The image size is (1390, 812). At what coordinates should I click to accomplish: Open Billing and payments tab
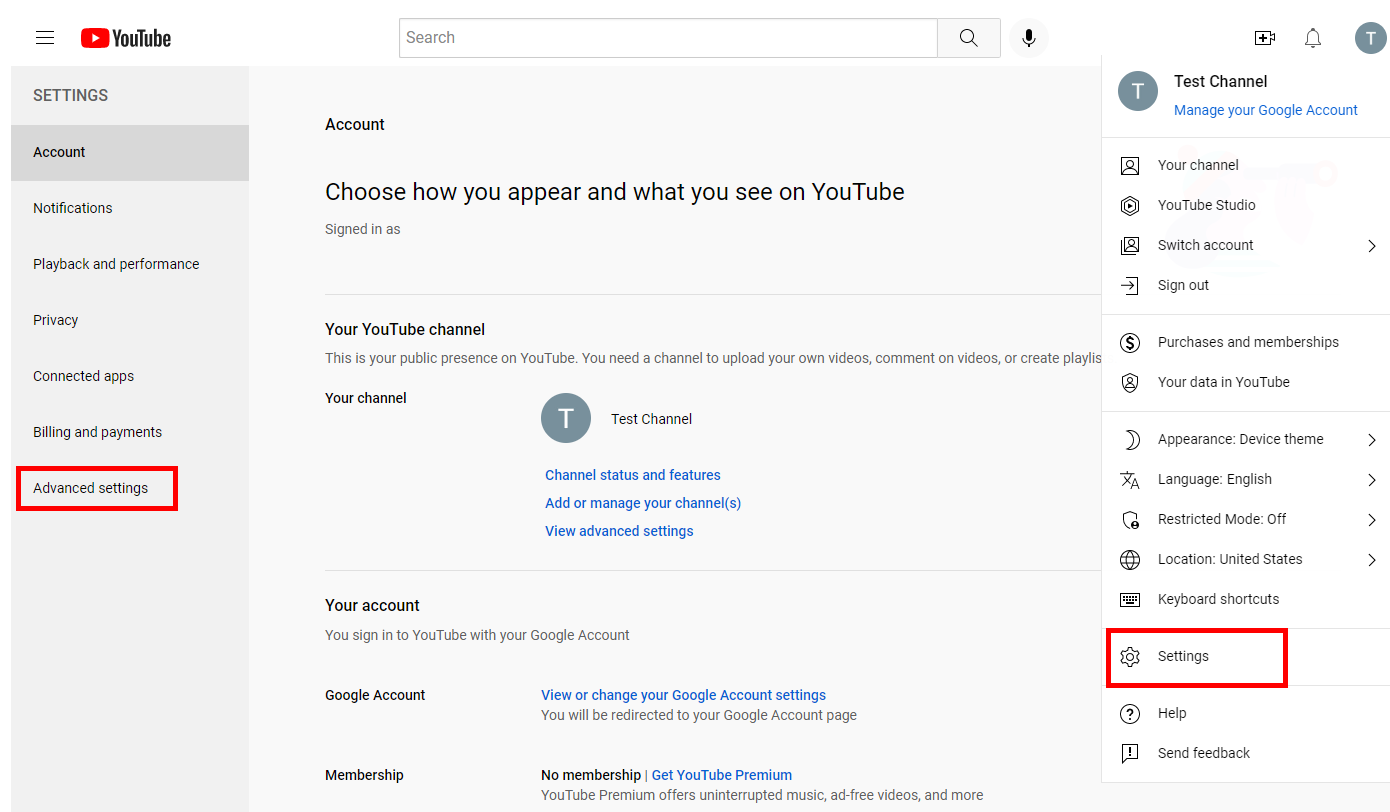130,432
